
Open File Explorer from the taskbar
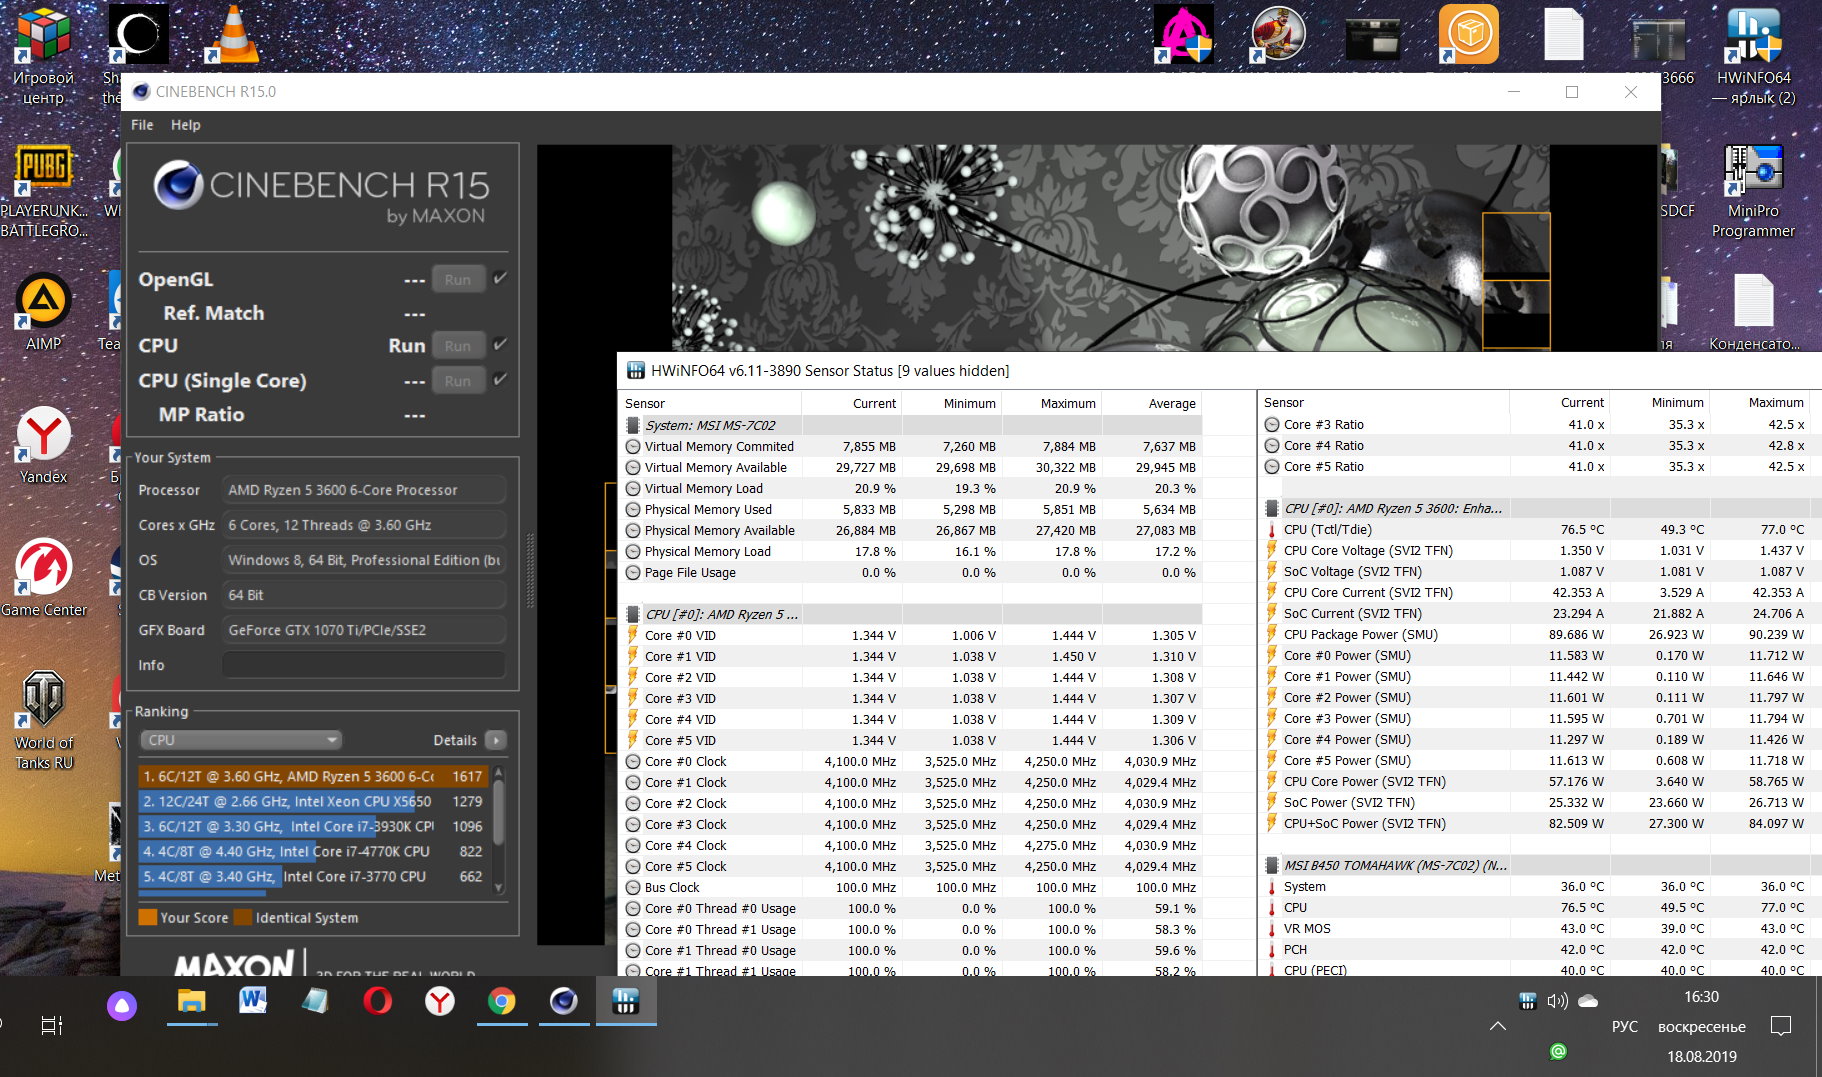click(191, 1001)
